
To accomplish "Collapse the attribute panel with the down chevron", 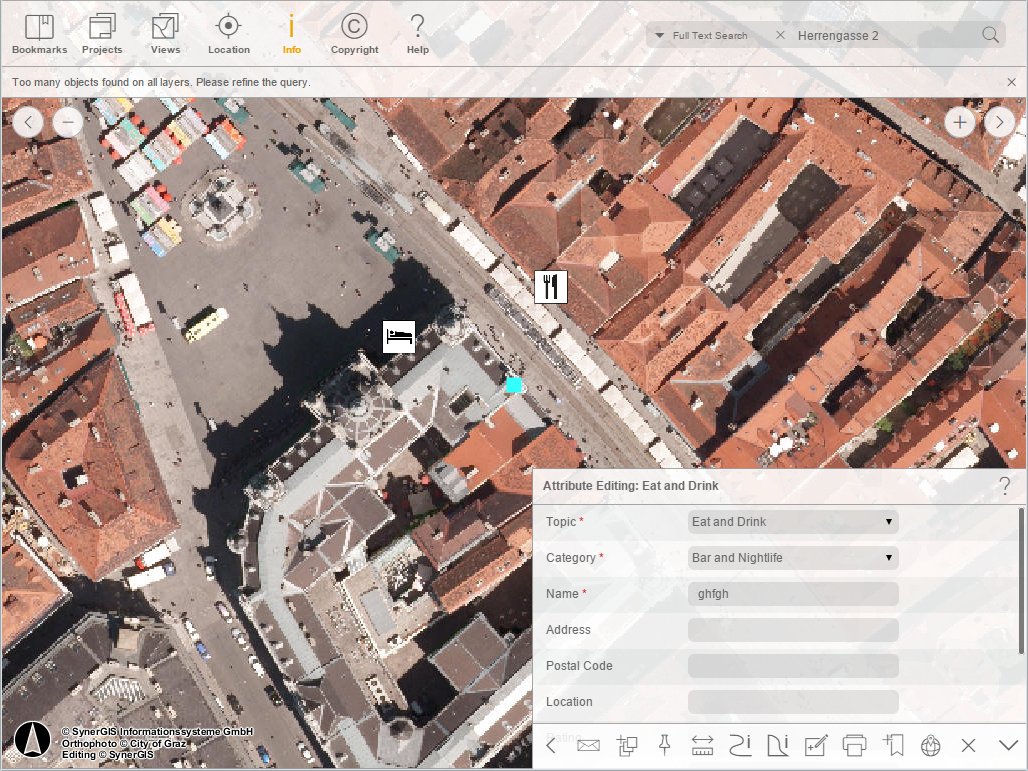I will 1007,745.
